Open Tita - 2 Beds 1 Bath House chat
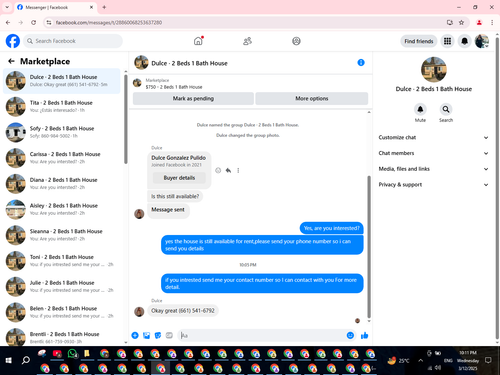Viewport: 500px width, 375px height. tap(62, 106)
